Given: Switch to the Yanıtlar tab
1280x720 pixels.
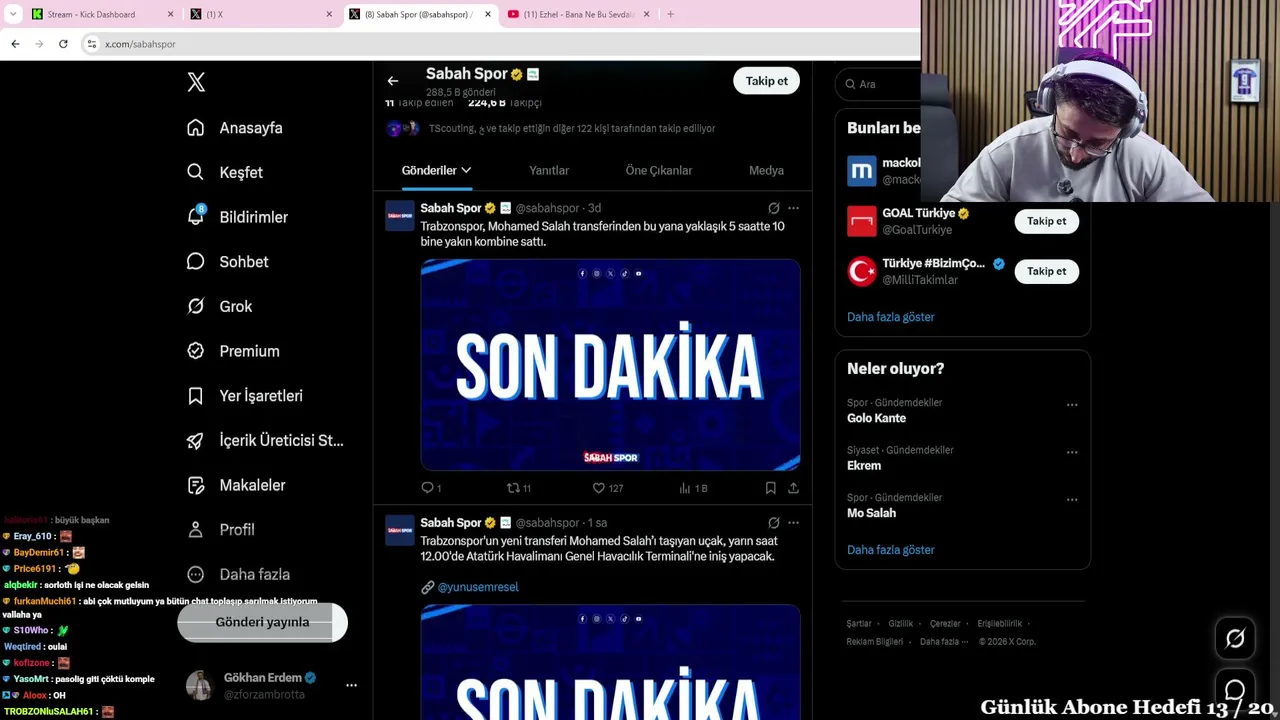Looking at the screenshot, I should click(x=549, y=170).
